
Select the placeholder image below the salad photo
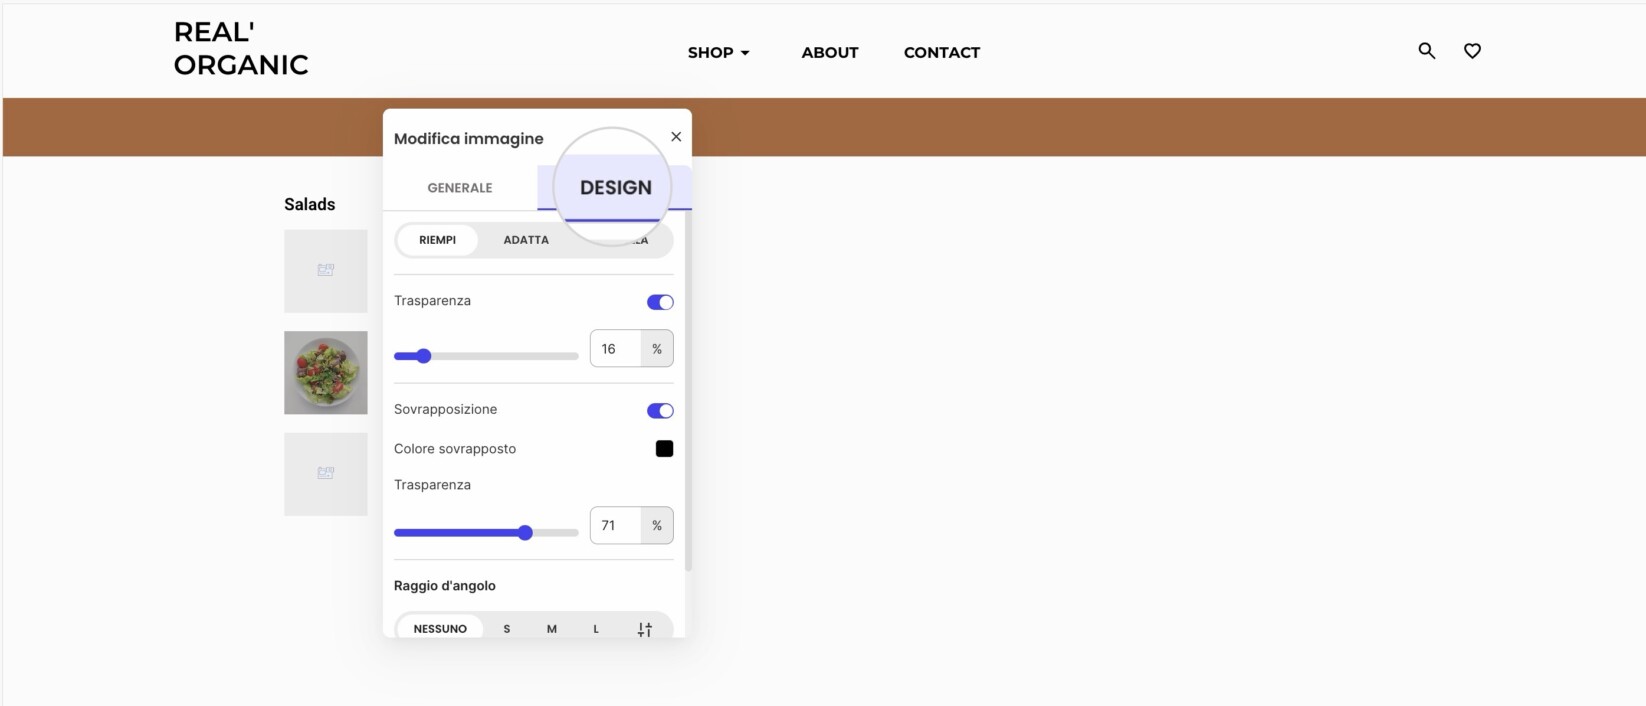click(326, 474)
